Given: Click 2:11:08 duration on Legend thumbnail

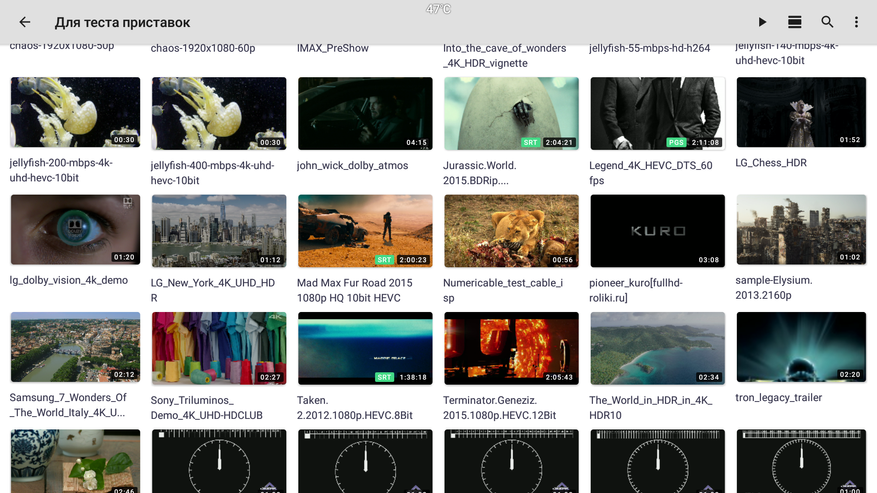Looking at the screenshot, I should tap(705, 143).
